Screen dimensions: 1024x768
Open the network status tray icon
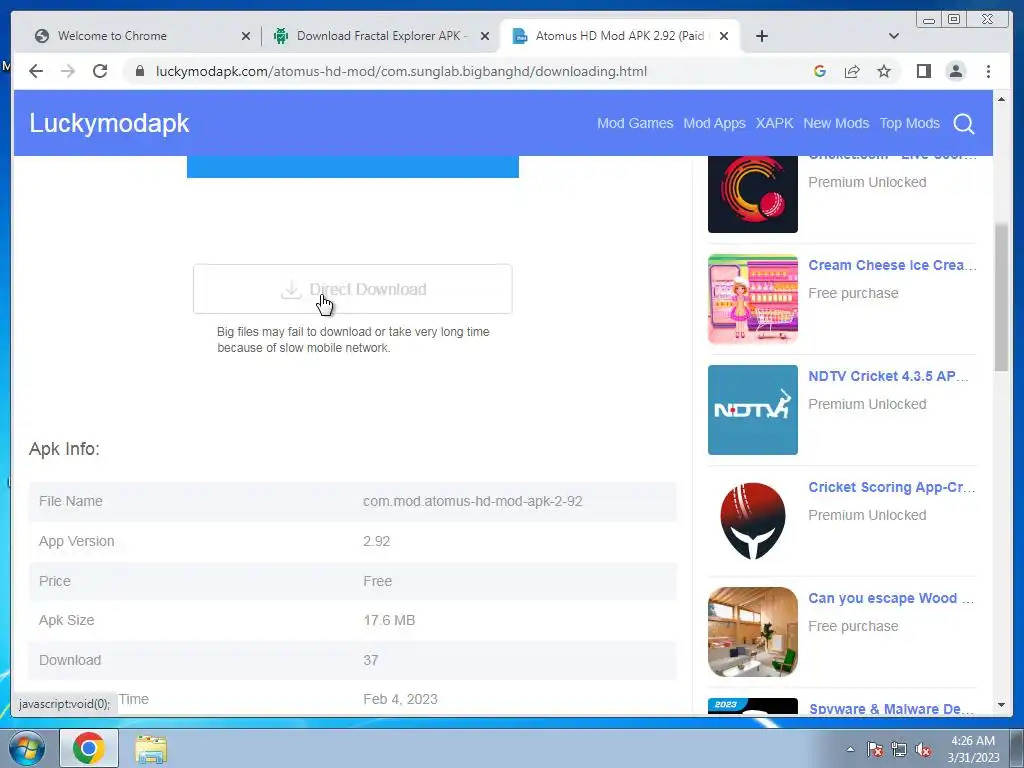tap(899, 749)
